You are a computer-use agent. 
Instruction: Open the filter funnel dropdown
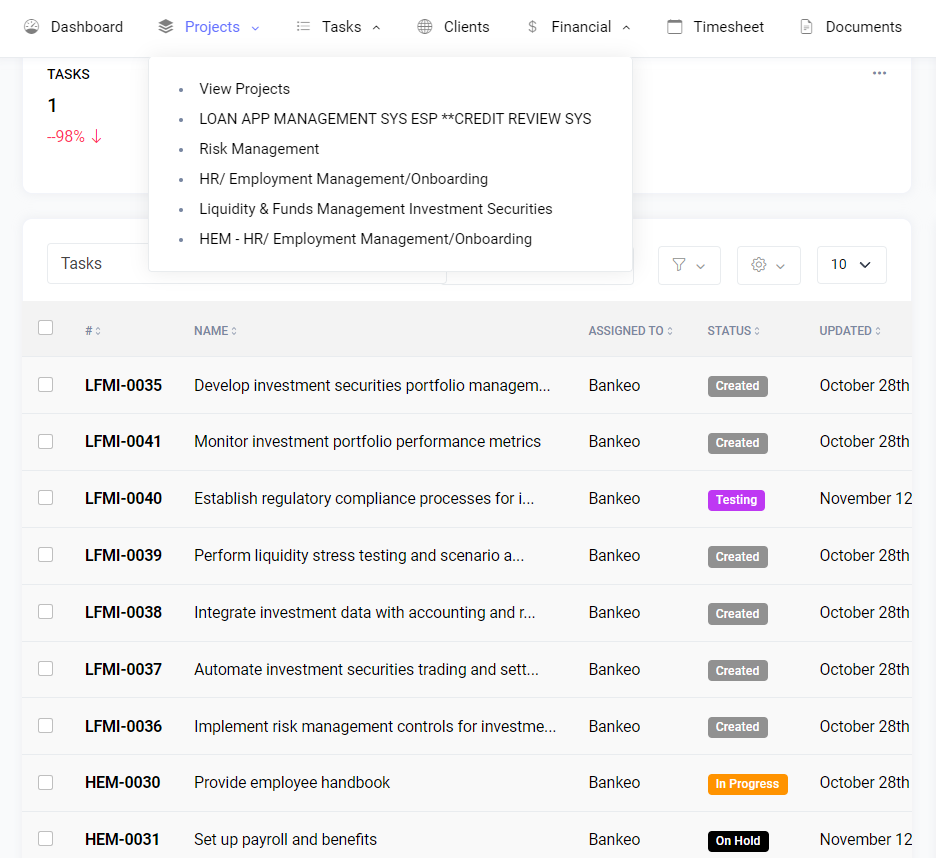(689, 264)
